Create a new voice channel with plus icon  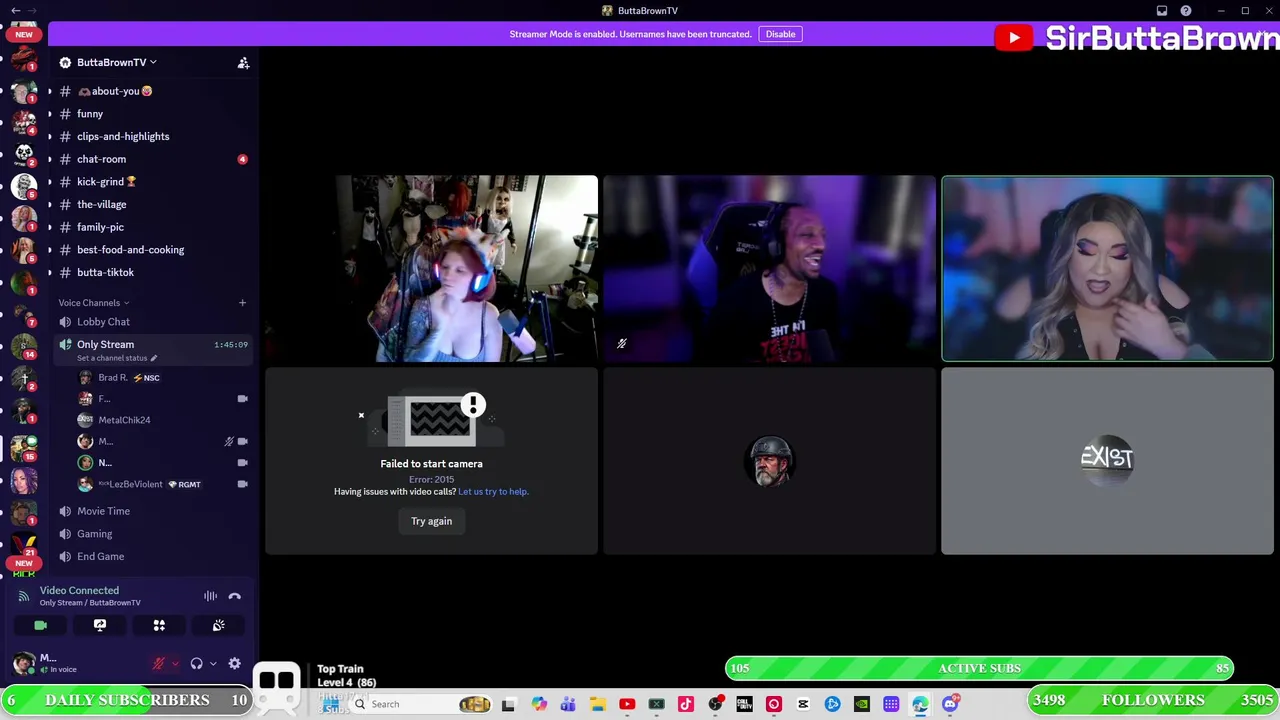(242, 303)
